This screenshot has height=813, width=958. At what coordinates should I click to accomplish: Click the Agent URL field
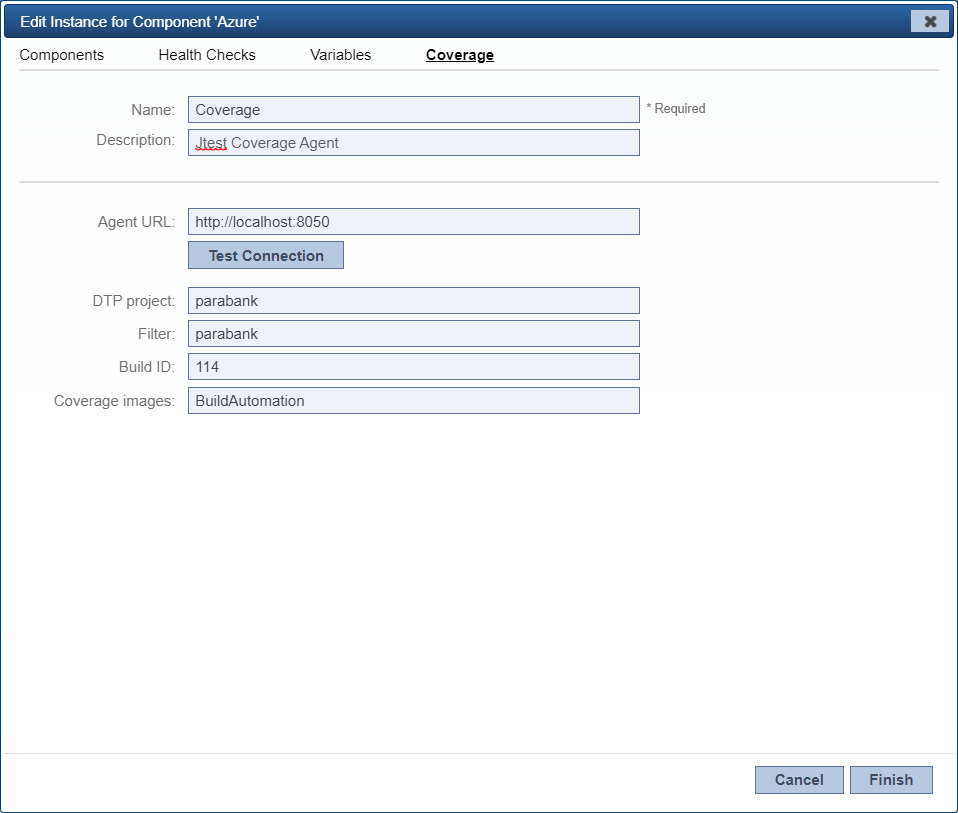[414, 221]
